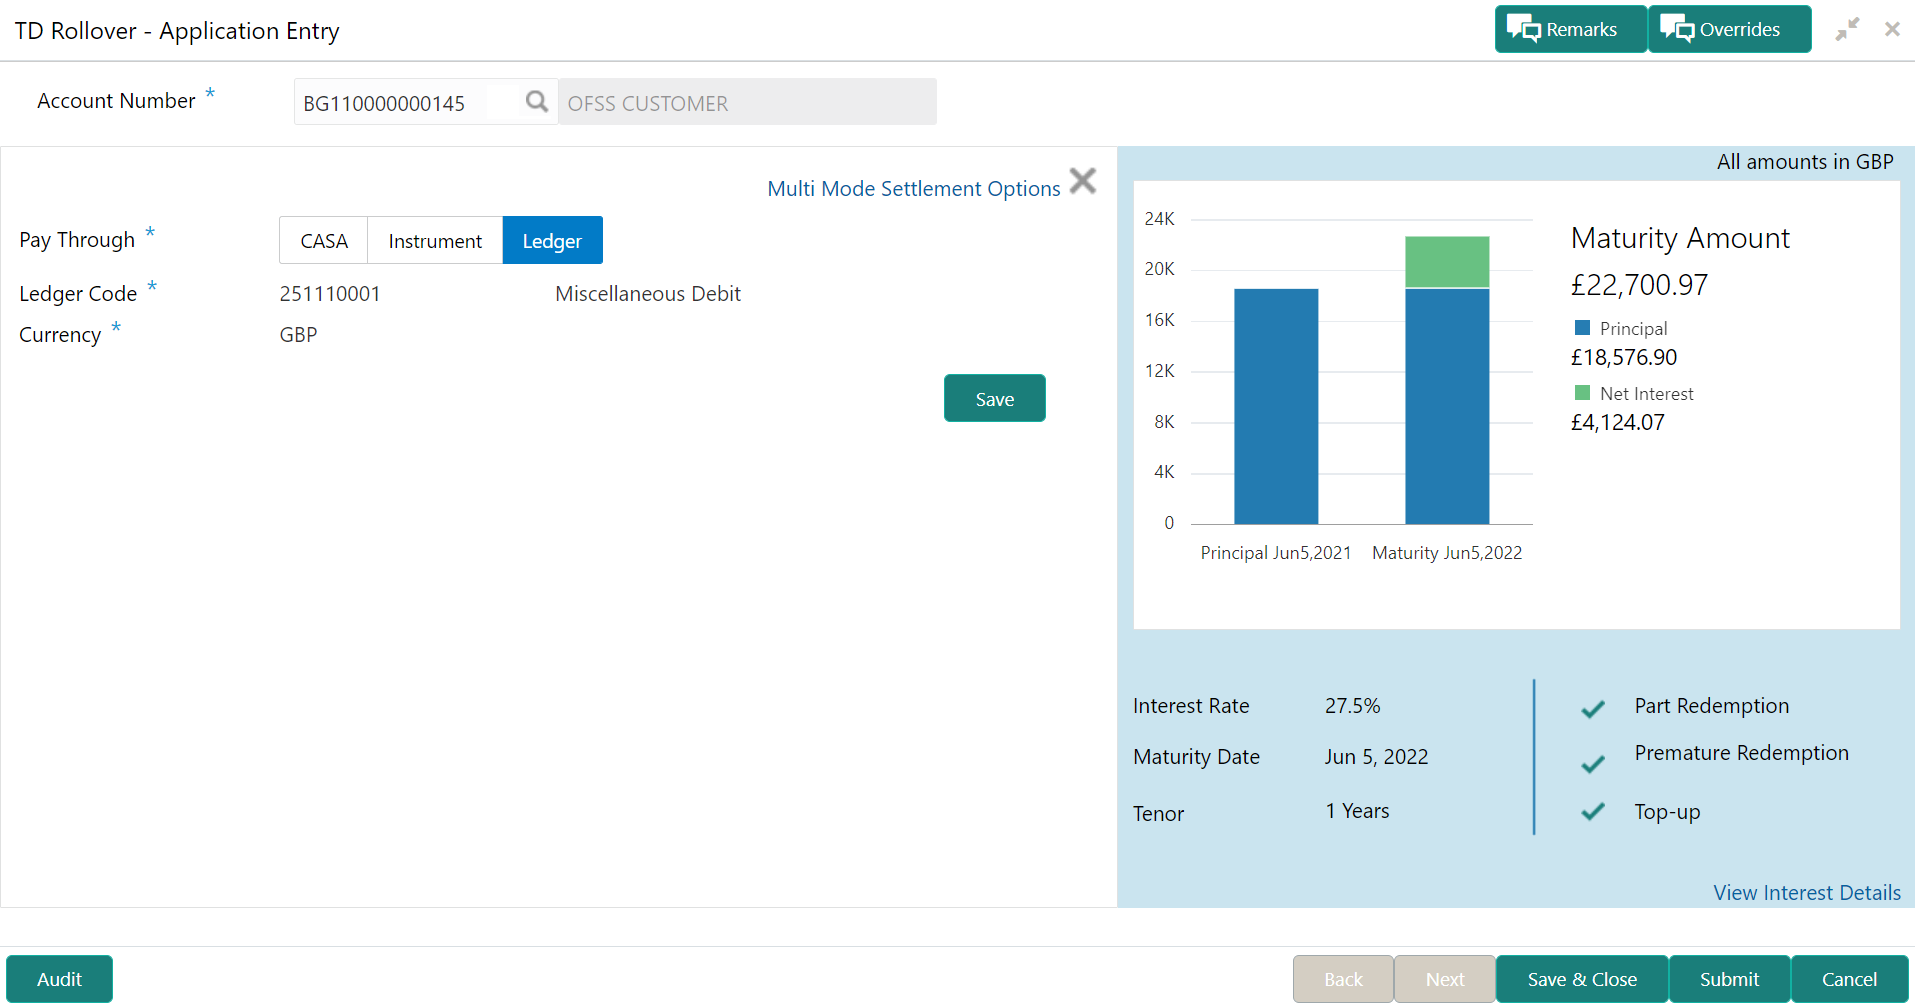Image resolution: width=1916 pixels, height=1004 pixels.
Task: Open the Remarks dialog
Action: point(1570,29)
